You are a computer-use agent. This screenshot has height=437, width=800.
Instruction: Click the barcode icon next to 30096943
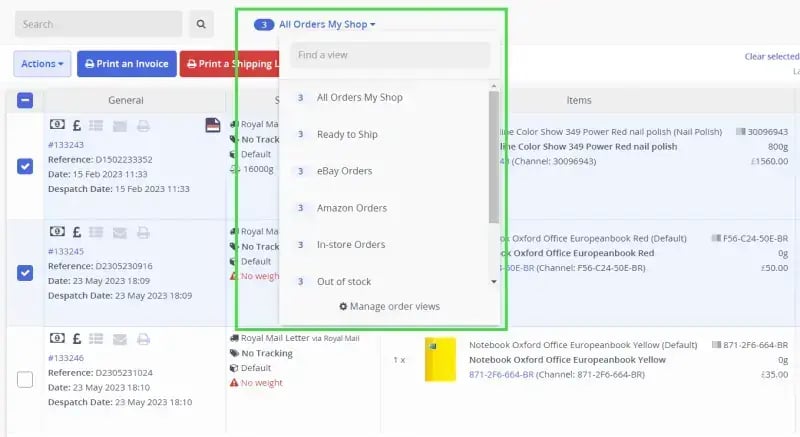(x=740, y=132)
